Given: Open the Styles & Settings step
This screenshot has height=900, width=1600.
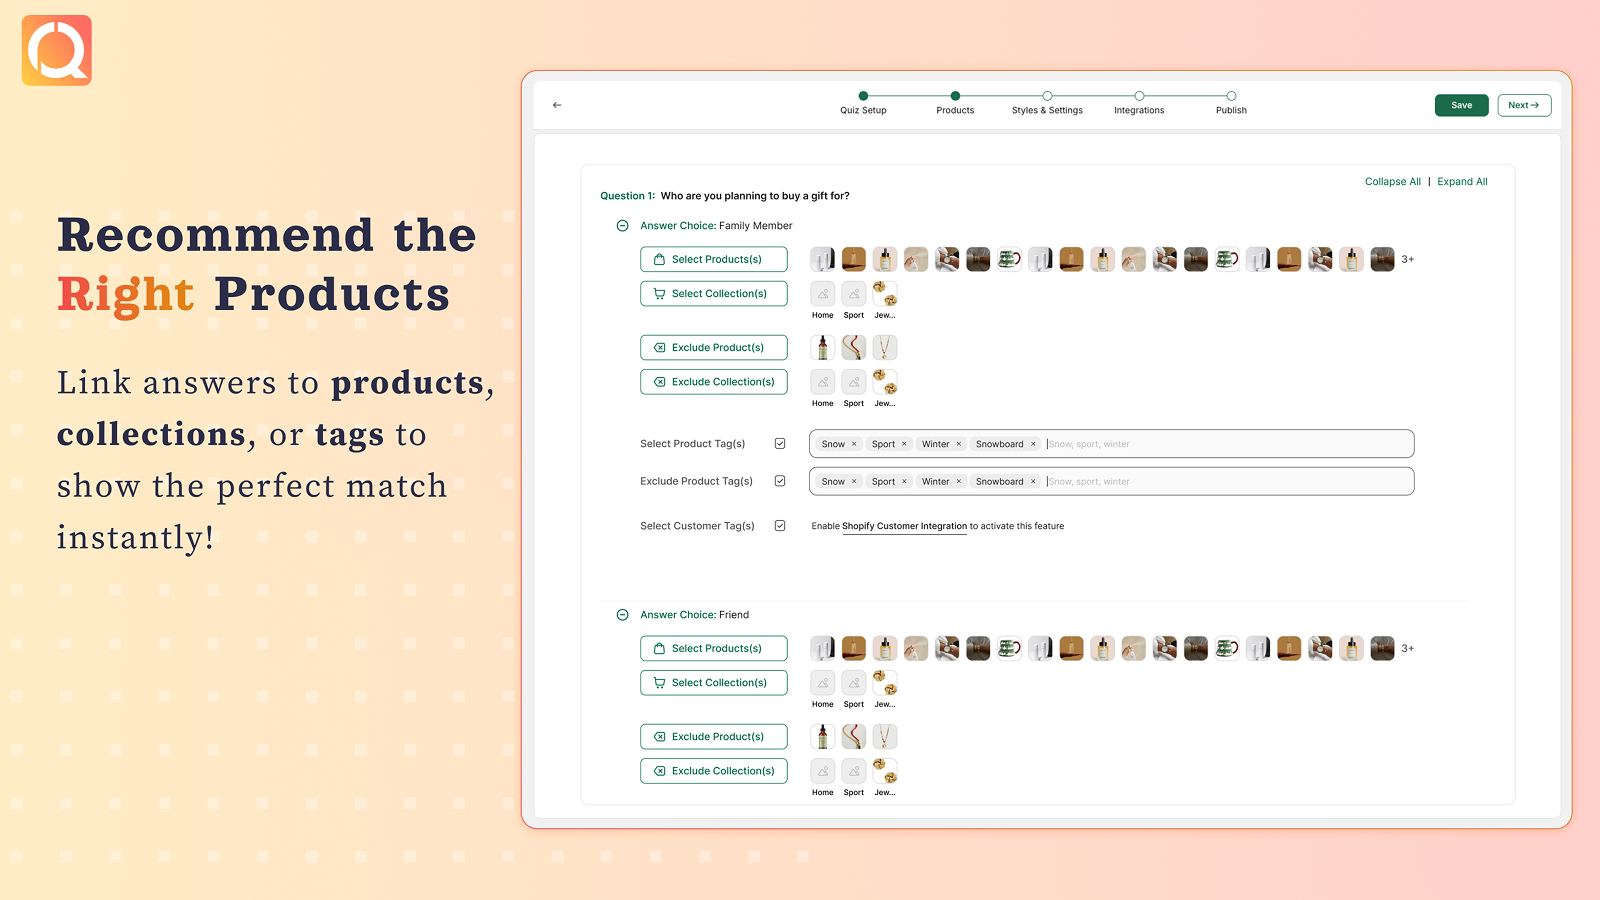Looking at the screenshot, I should click(1047, 103).
